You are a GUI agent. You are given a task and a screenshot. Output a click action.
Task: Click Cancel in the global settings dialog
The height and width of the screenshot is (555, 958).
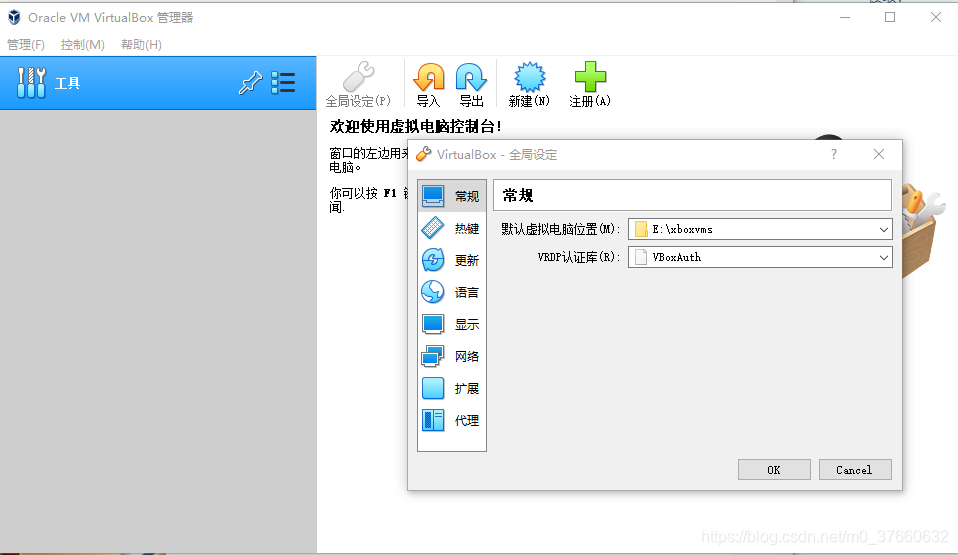855,470
